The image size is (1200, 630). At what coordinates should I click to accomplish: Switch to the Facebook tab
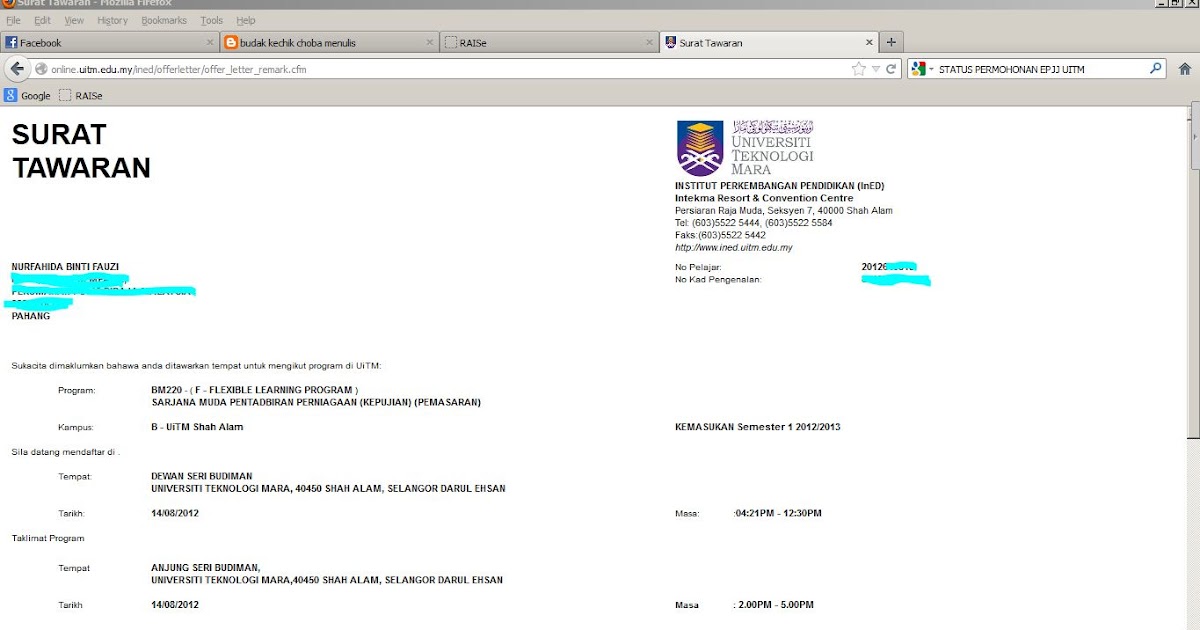[110, 43]
